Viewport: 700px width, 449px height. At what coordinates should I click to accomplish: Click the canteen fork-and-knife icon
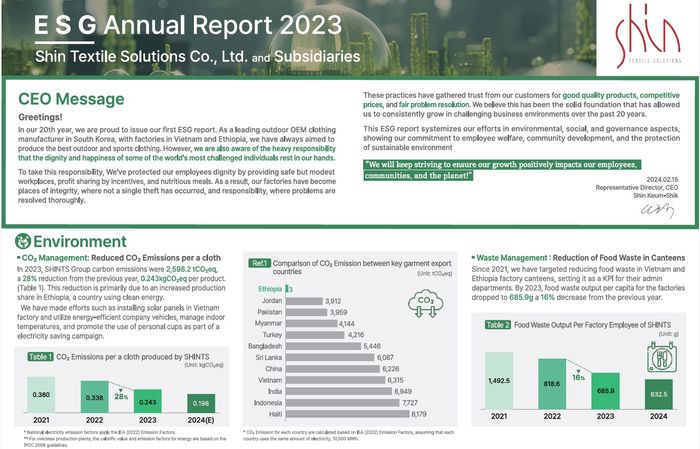tap(662, 357)
